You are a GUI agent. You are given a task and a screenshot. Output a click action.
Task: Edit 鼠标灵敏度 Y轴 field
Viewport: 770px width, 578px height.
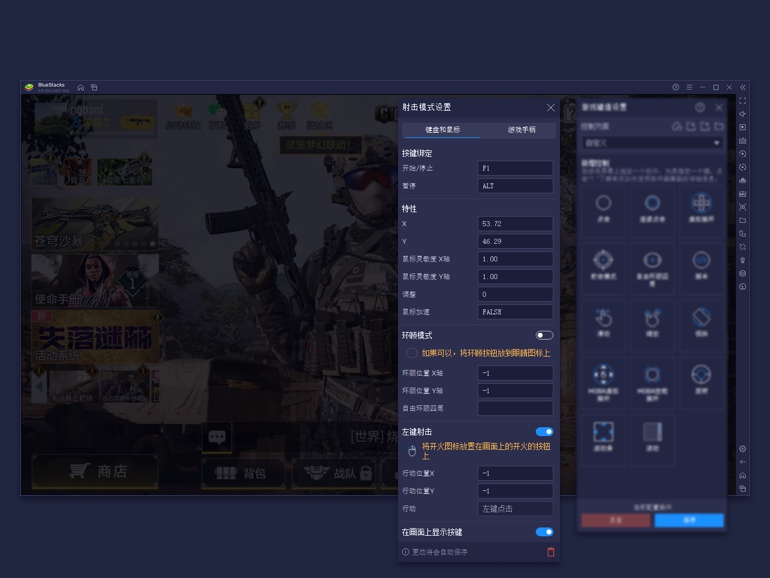point(515,277)
